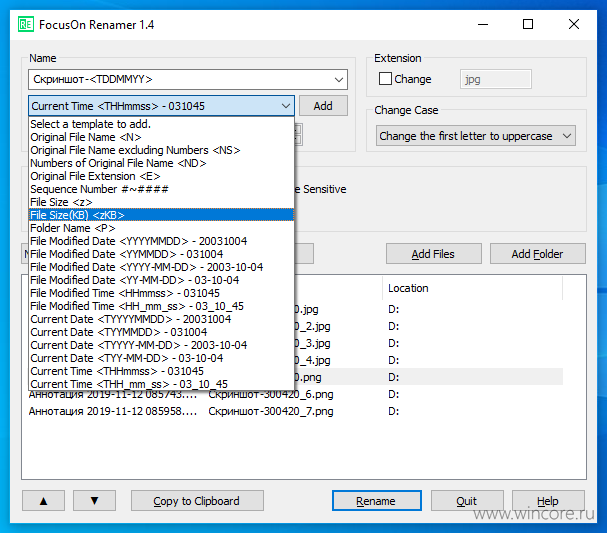Viewport: 607px width, 533px height.
Task: Click the FocusOn Renamer app icon
Action: 26,24
